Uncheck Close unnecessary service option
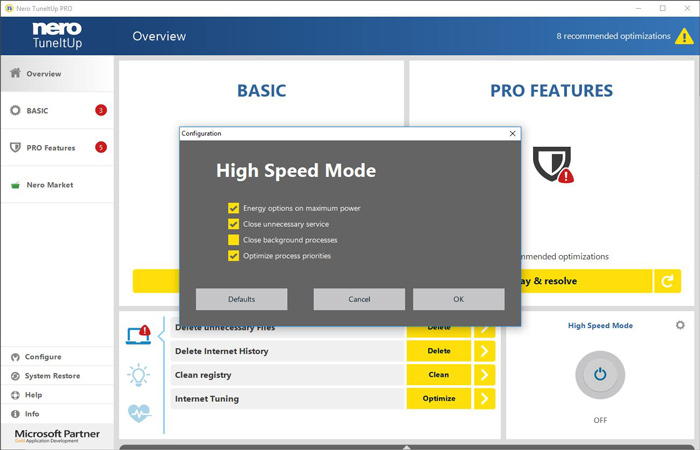This screenshot has width=700, height=450. (x=233, y=224)
